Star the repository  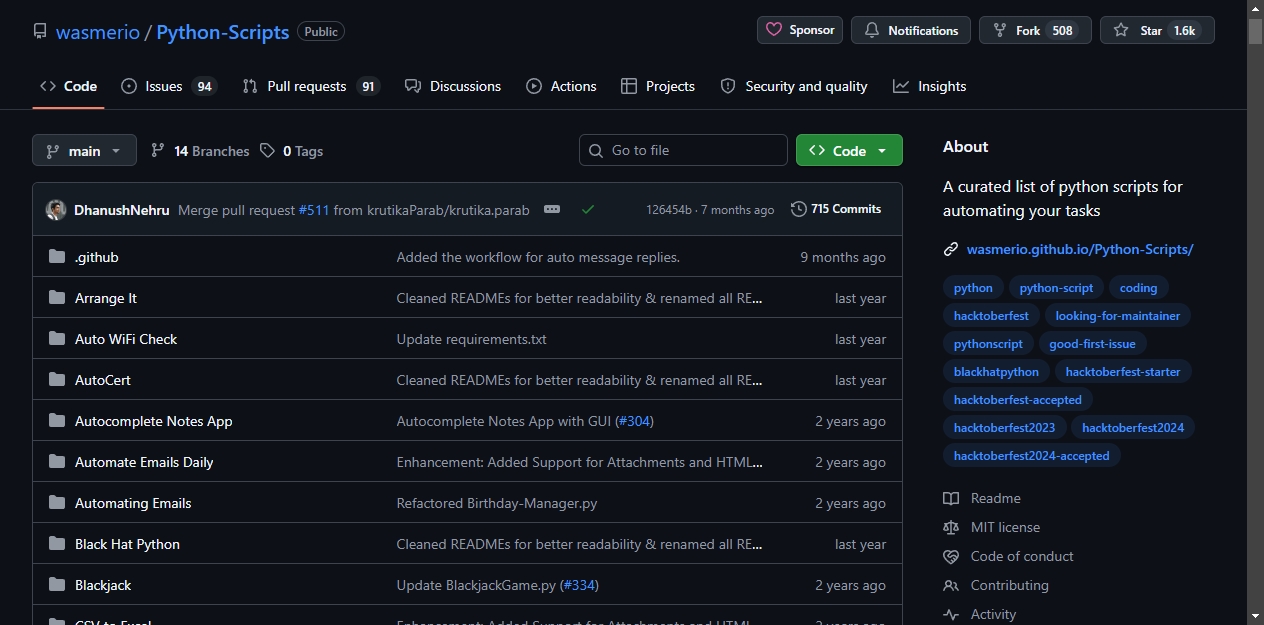tap(1157, 30)
